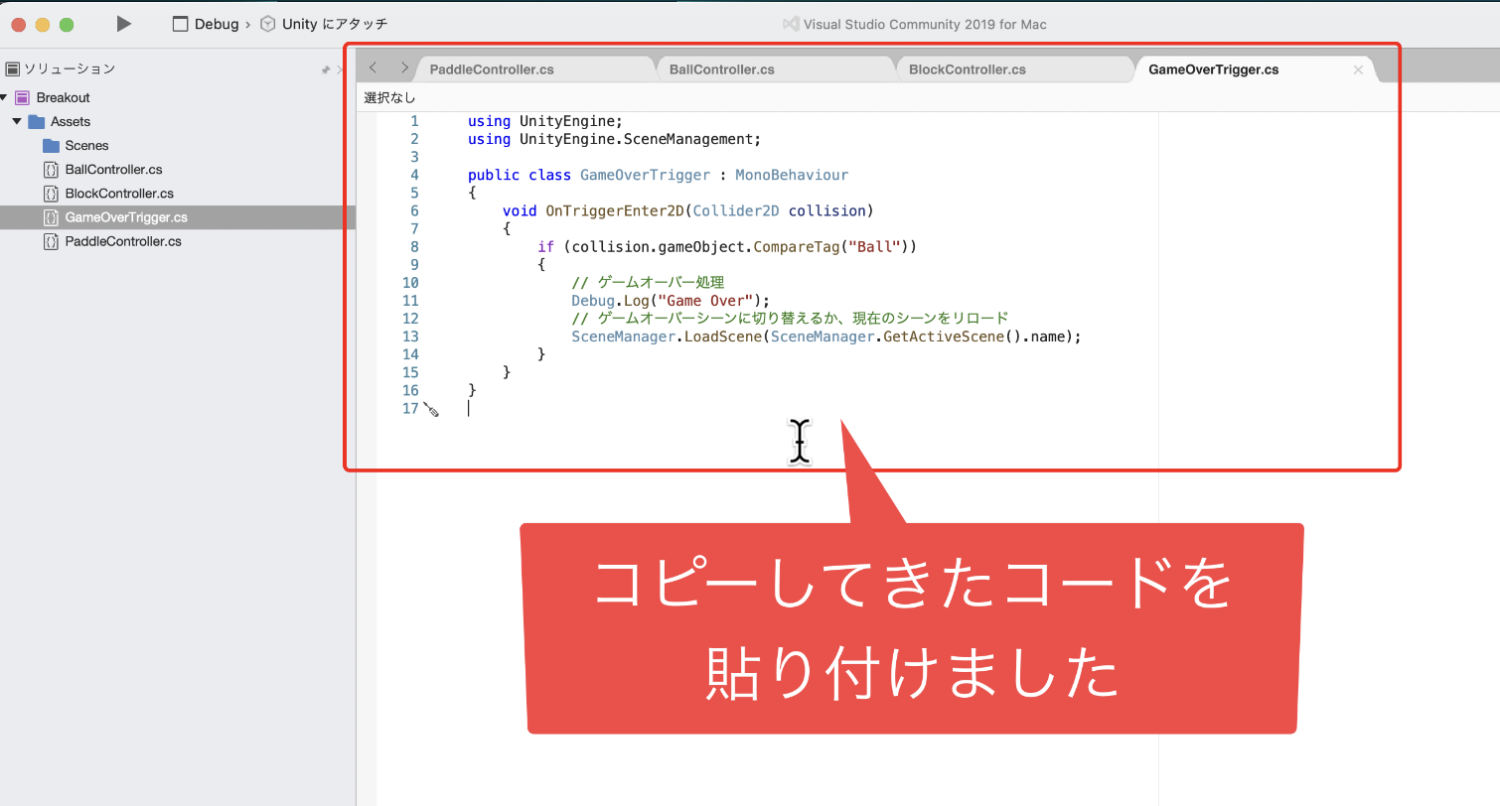
Task: Click the BlockController.cs file icon
Action: click(x=51, y=193)
